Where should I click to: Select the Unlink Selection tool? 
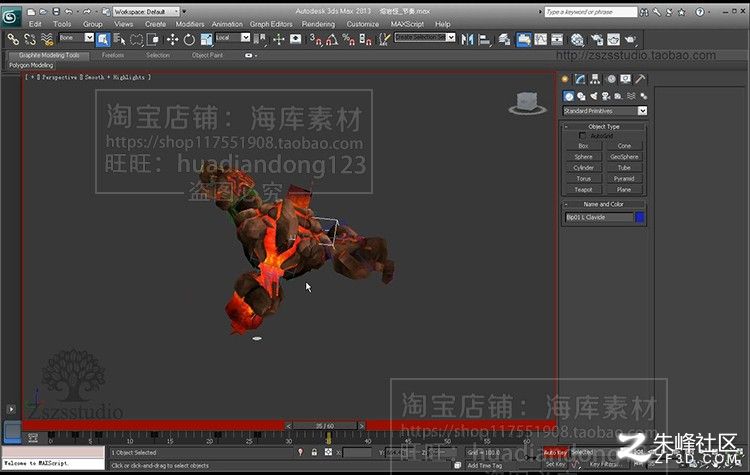(x=30, y=39)
